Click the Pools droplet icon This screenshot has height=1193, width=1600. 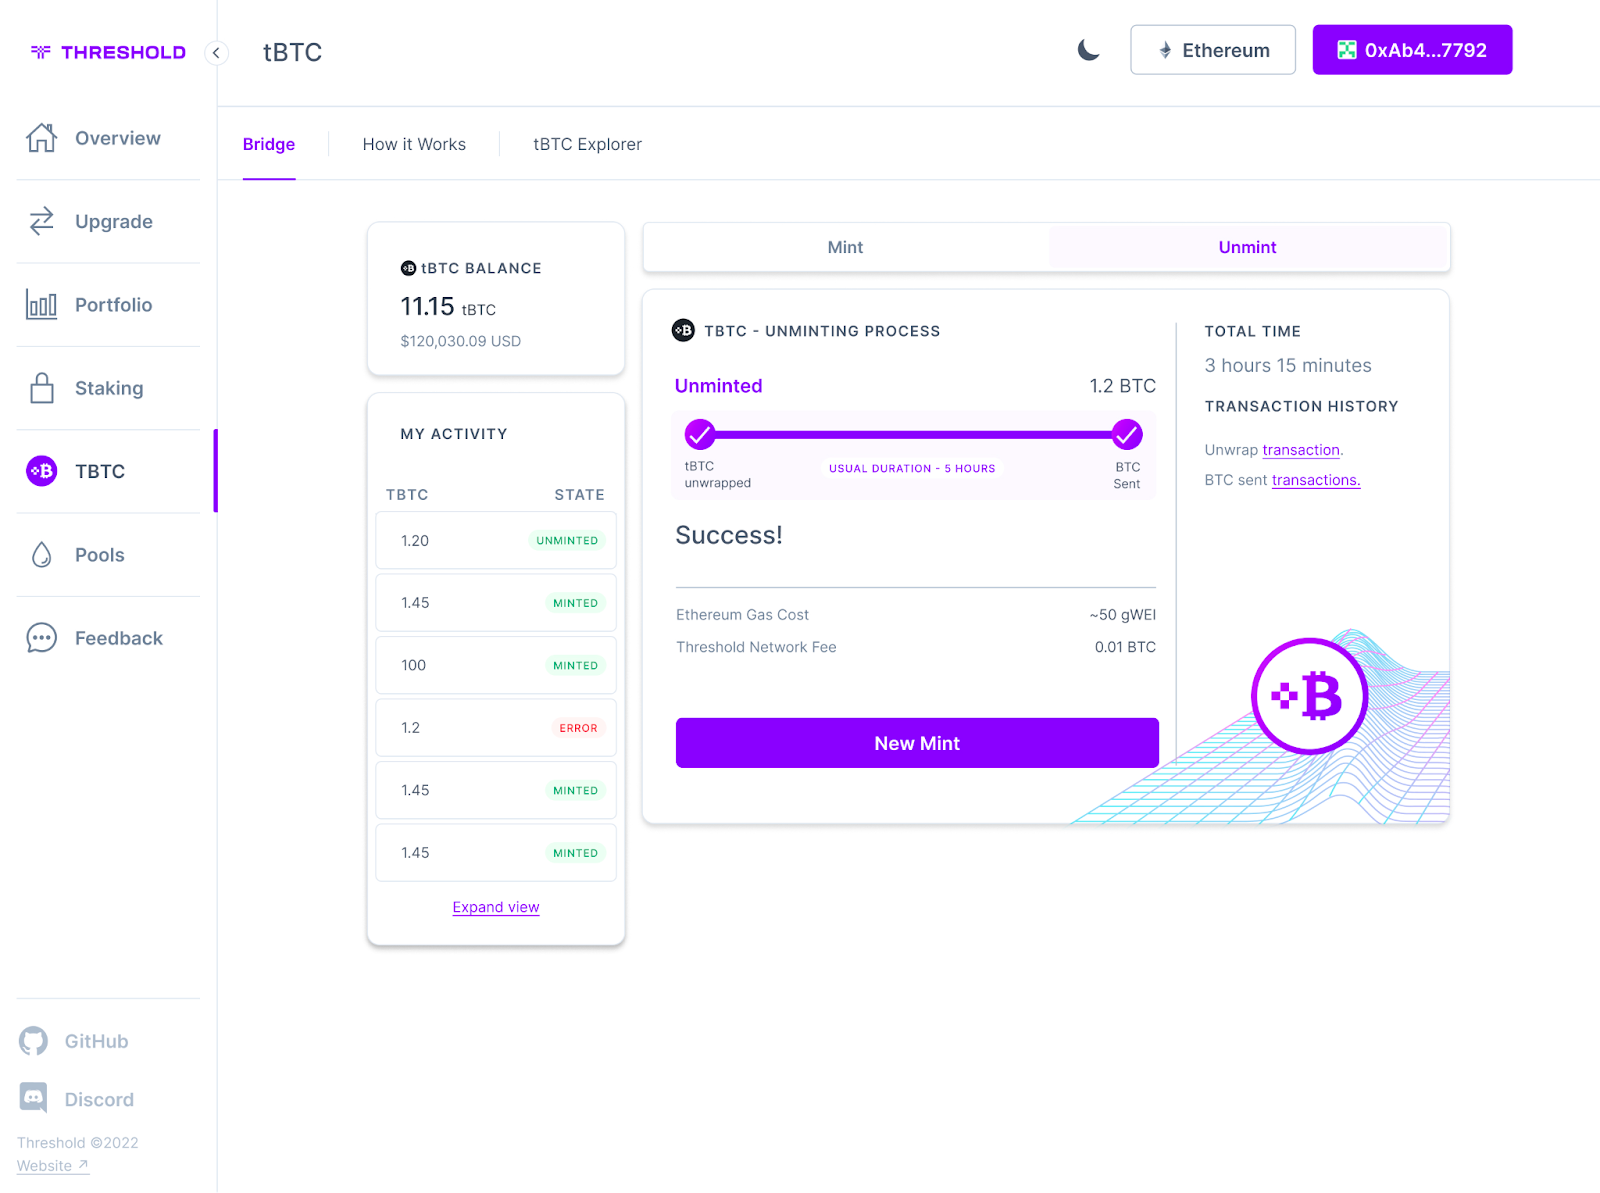pos(41,555)
